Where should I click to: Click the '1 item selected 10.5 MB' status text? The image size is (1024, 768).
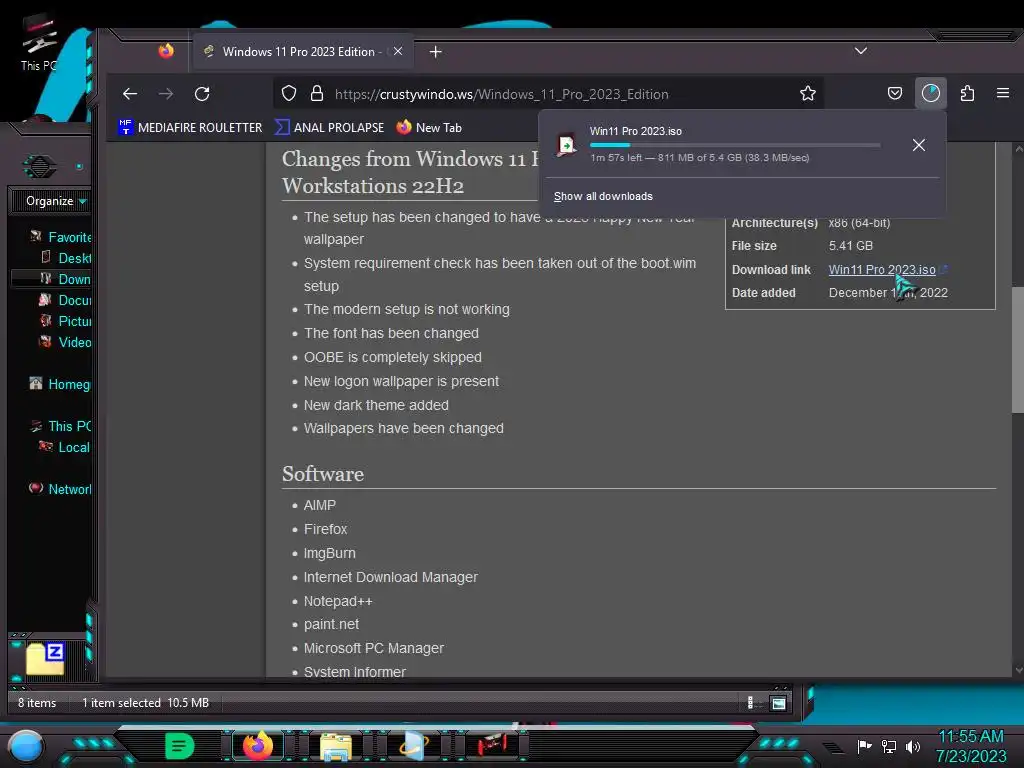coord(146,703)
